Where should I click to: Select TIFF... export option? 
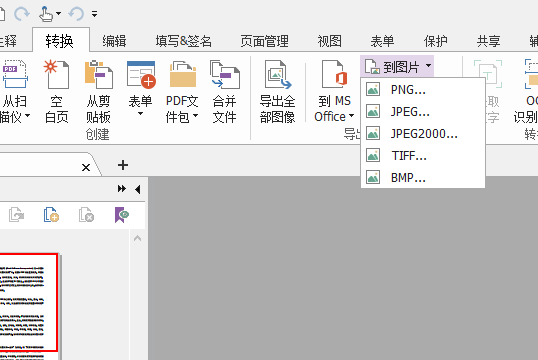(x=423, y=156)
